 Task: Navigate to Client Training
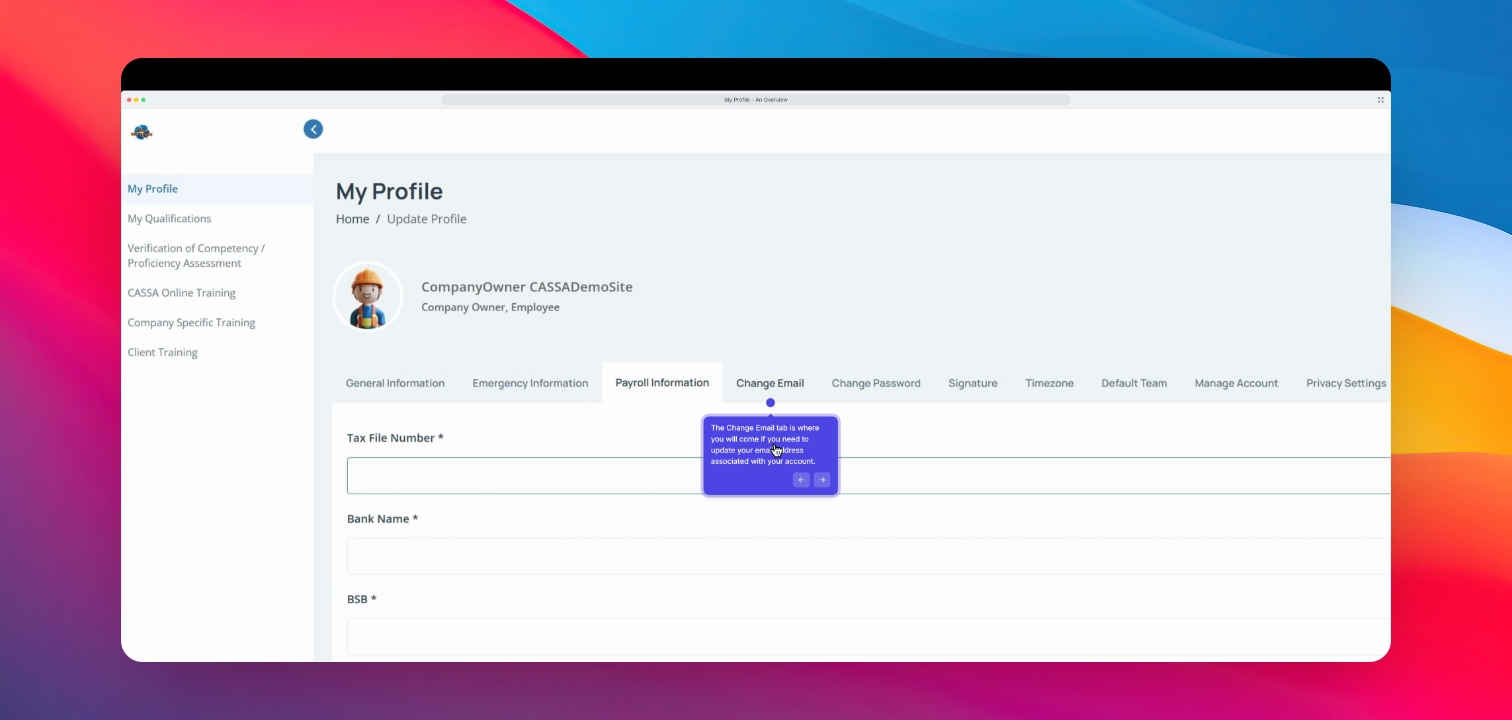pos(162,353)
